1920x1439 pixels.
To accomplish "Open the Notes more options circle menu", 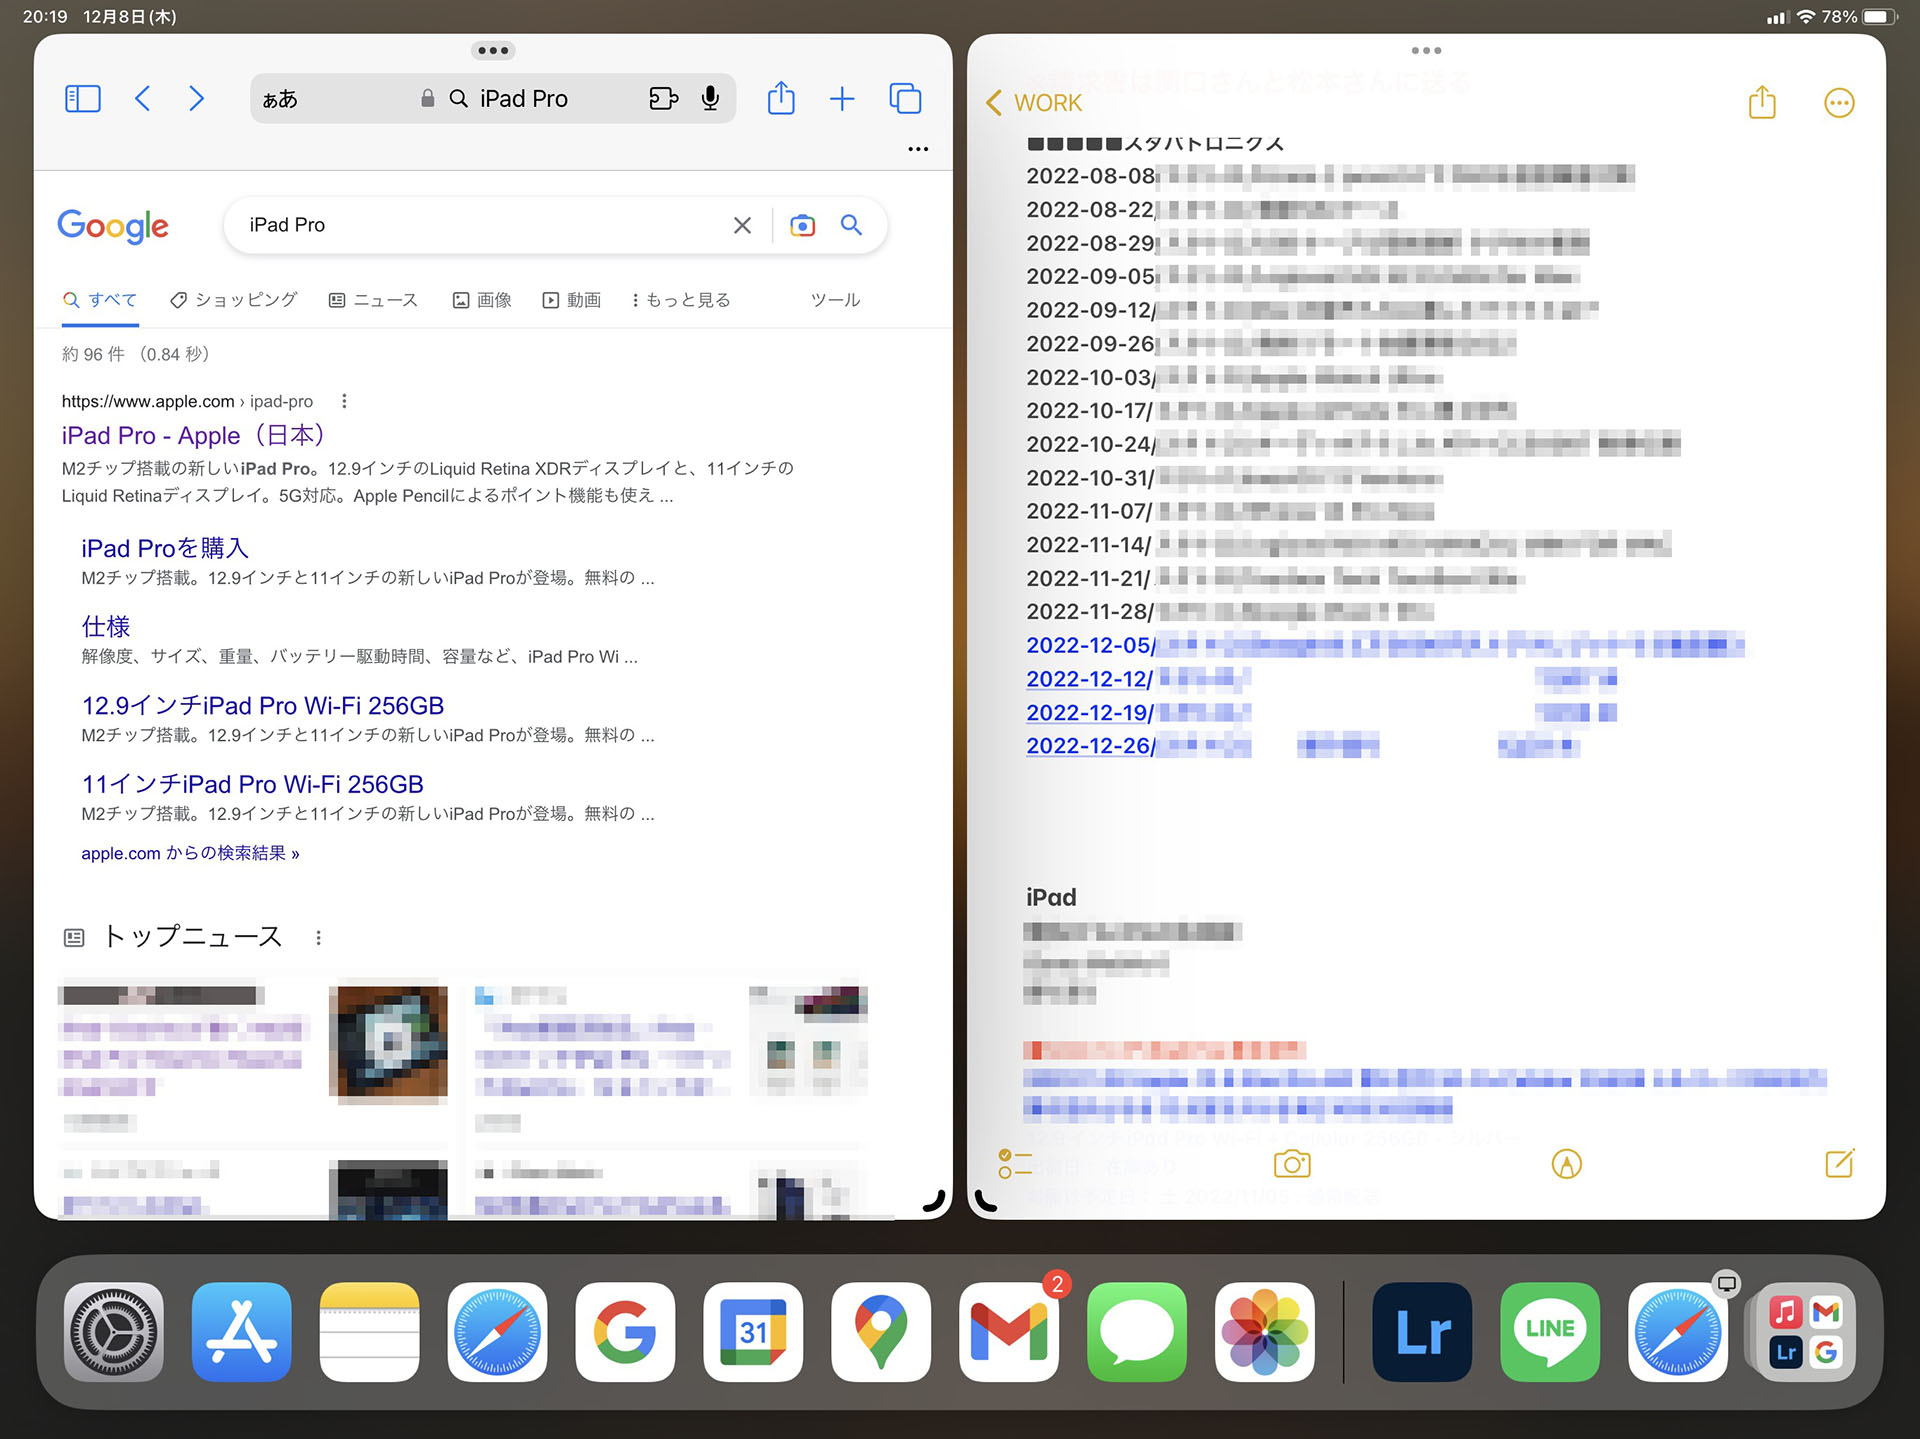I will (1839, 102).
